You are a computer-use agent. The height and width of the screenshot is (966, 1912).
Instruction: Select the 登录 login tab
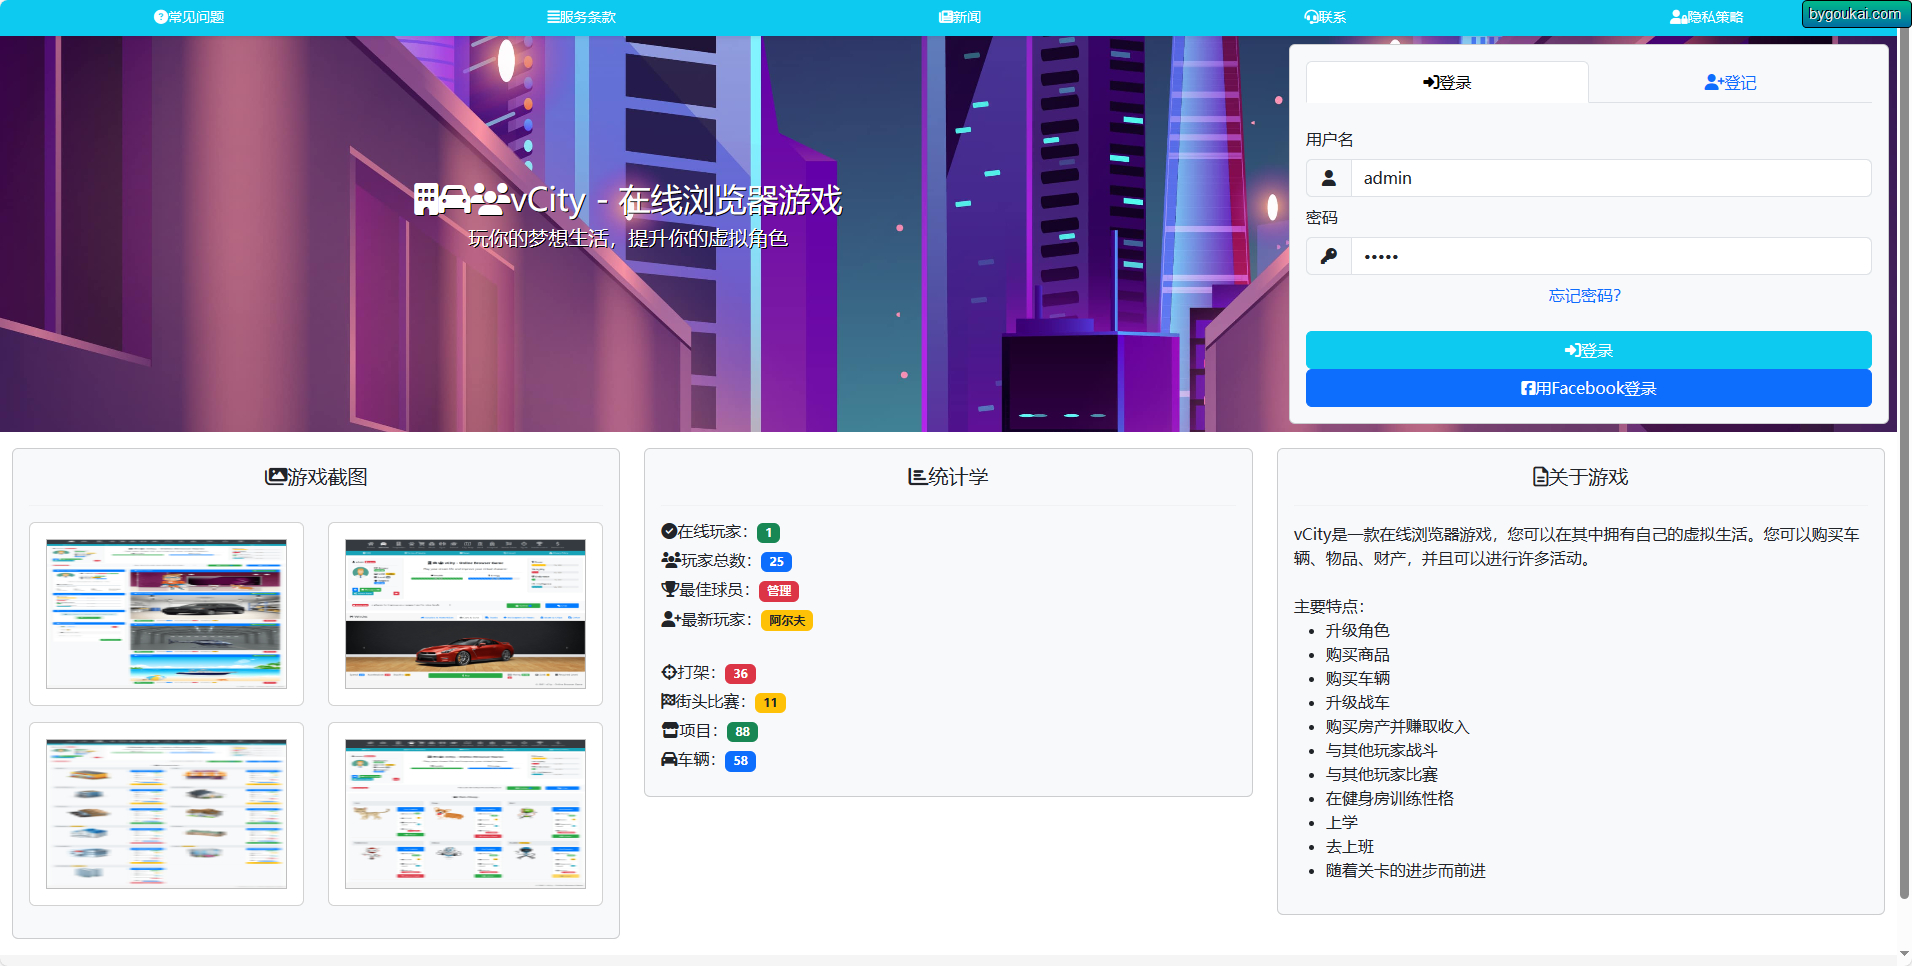pyautogui.click(x=1447, y=83)
